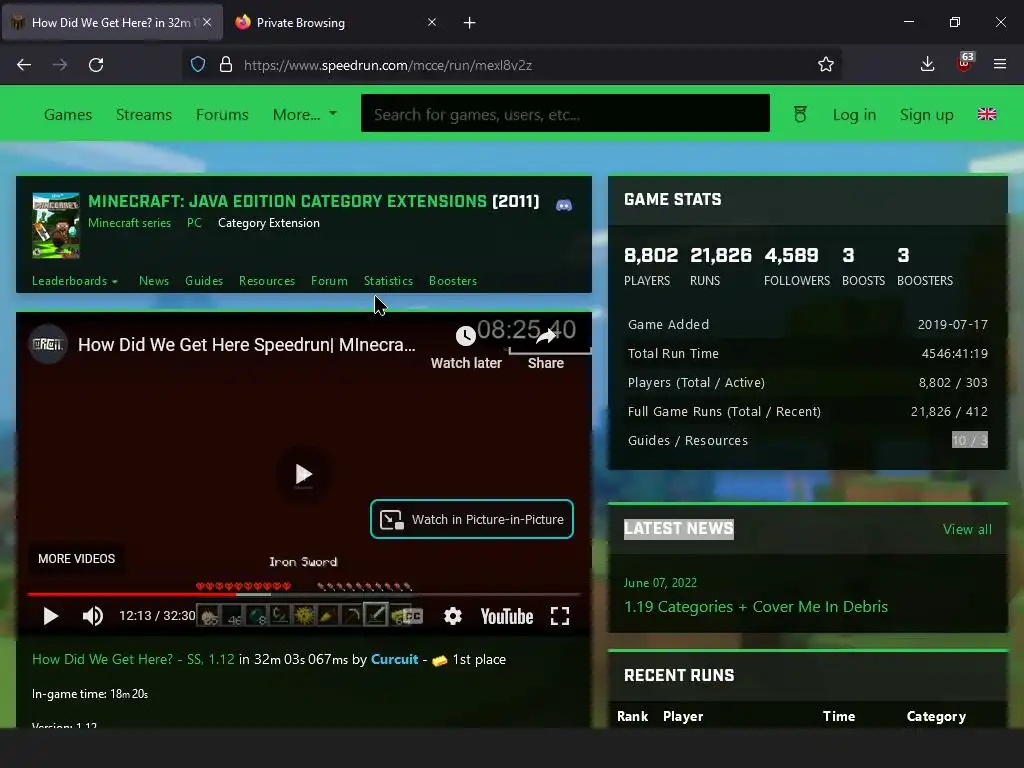Open the Firefox downloads panel
This screenshot has width=1024, height=768.
[927, 64]
